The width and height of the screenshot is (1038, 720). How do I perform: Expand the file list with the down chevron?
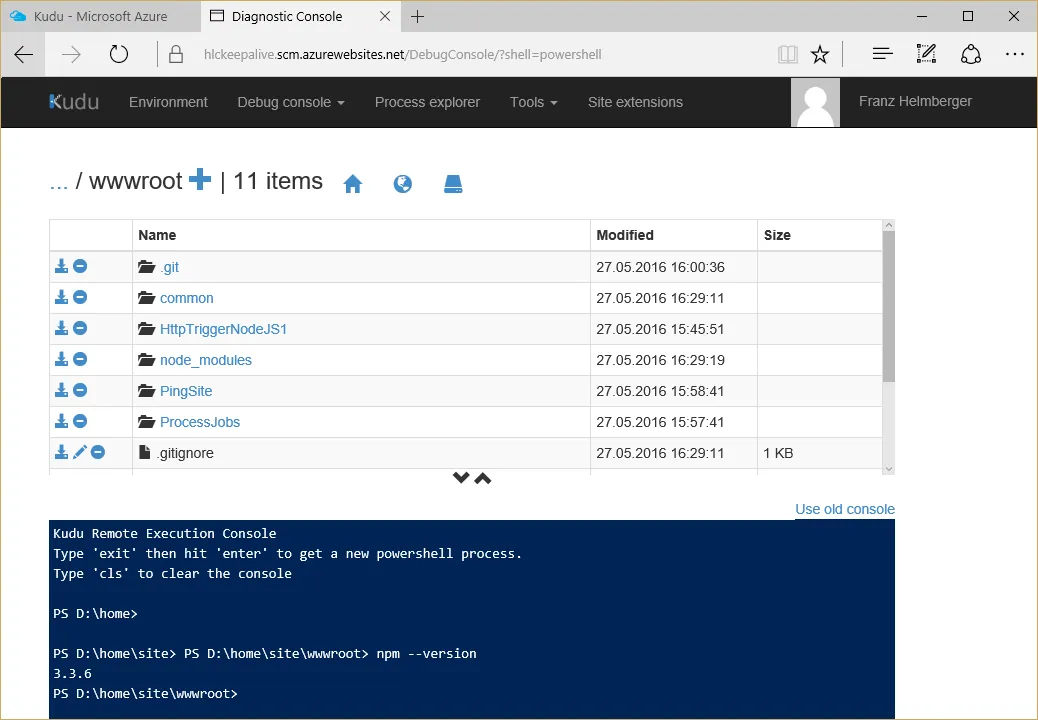point(461,477)
